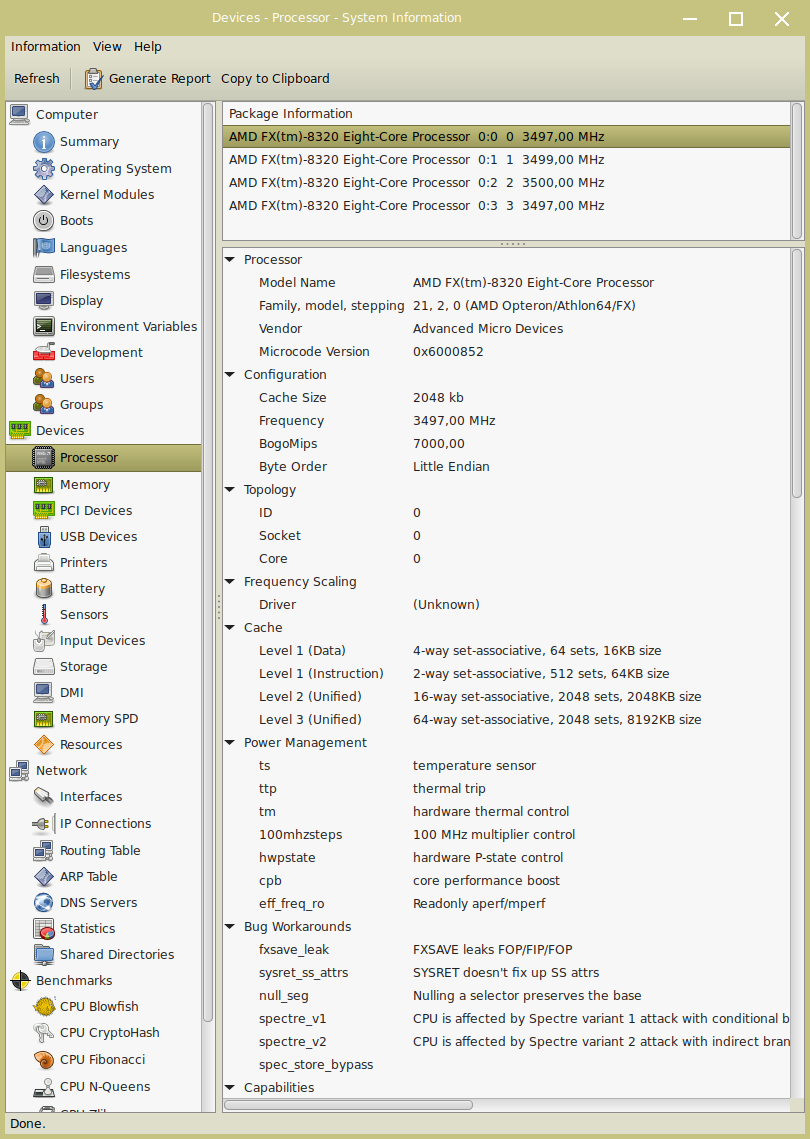Collapse the Topology section
This screenshot has width=810, height=1139.
coord(230,490)
